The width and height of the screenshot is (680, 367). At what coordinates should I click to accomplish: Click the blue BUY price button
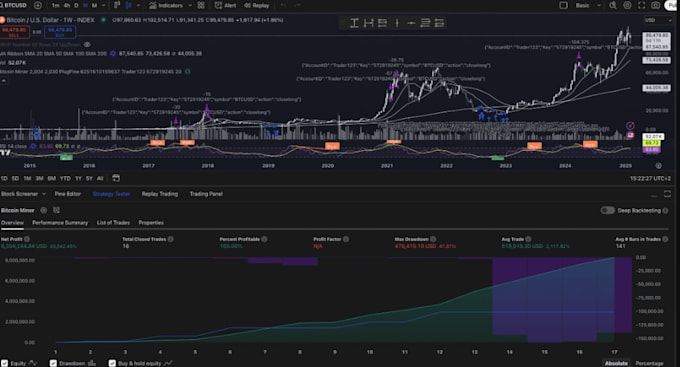[60, 32]
